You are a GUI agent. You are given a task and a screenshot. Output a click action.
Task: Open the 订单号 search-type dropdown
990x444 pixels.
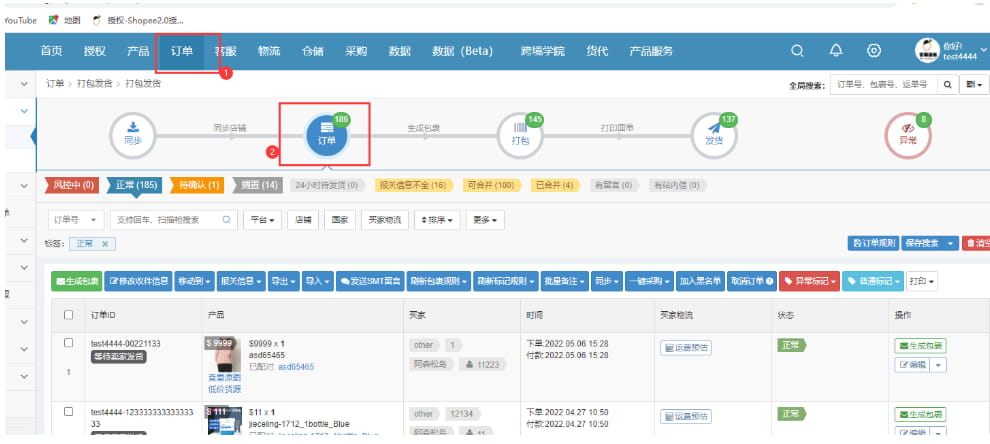(76, 220)
